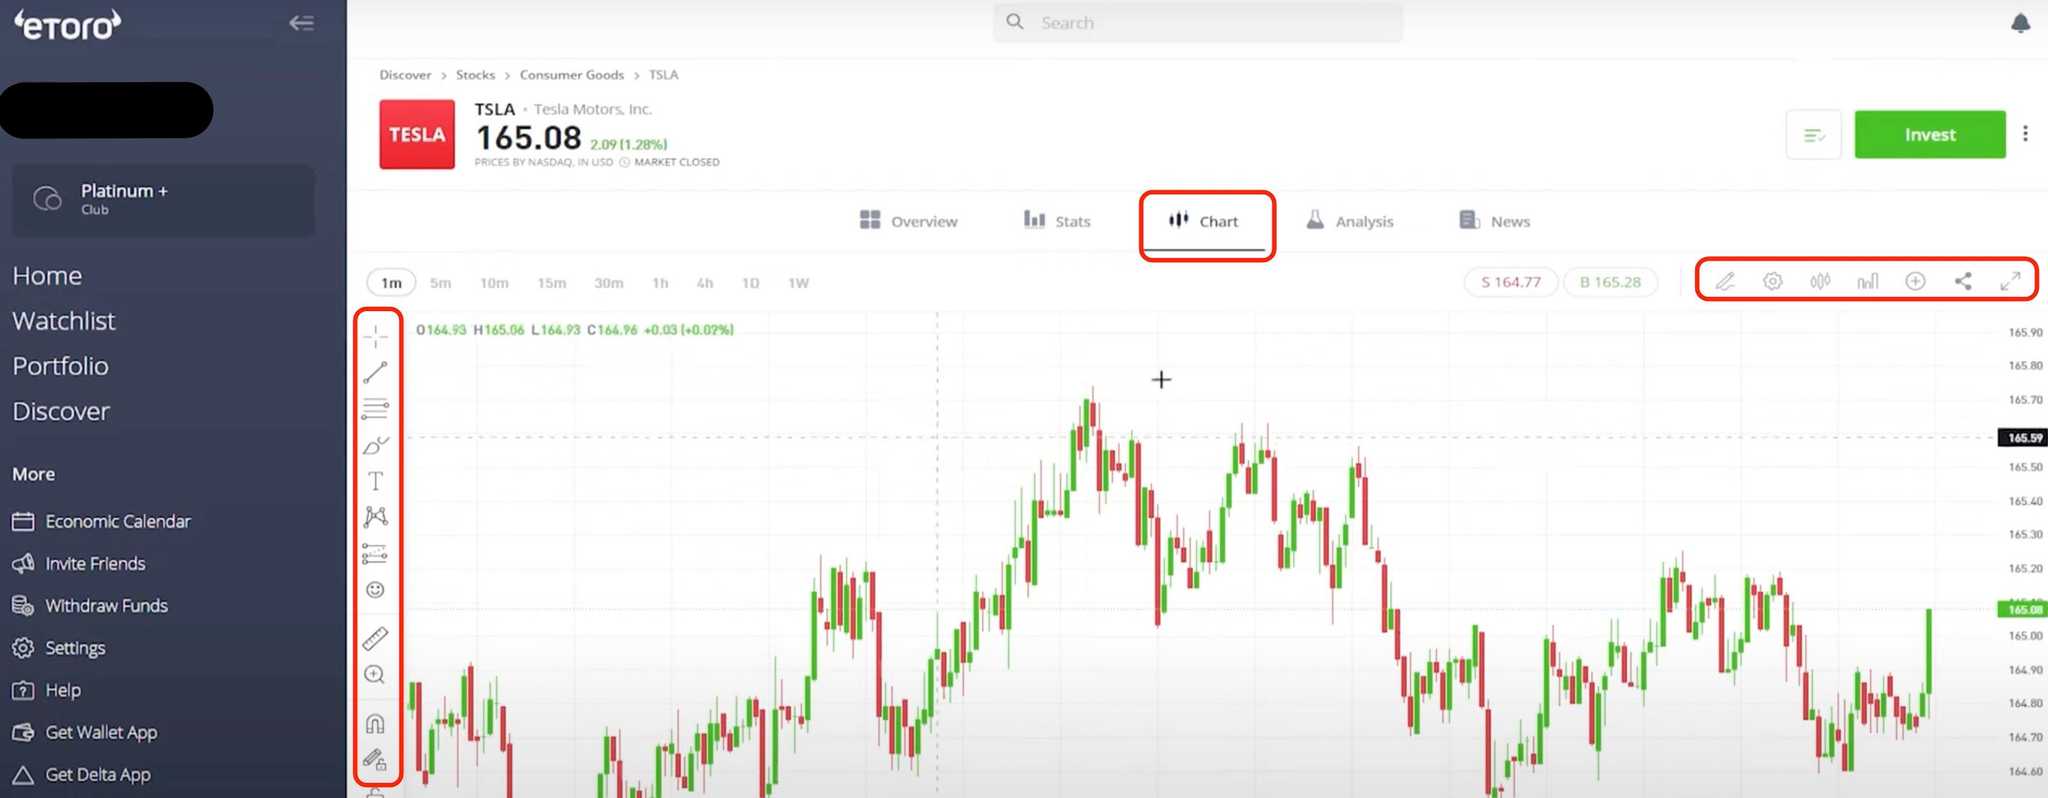Expand the More section in sidebar
The height and width of the screenshot is (798, 2048).
tap(33, 473)
